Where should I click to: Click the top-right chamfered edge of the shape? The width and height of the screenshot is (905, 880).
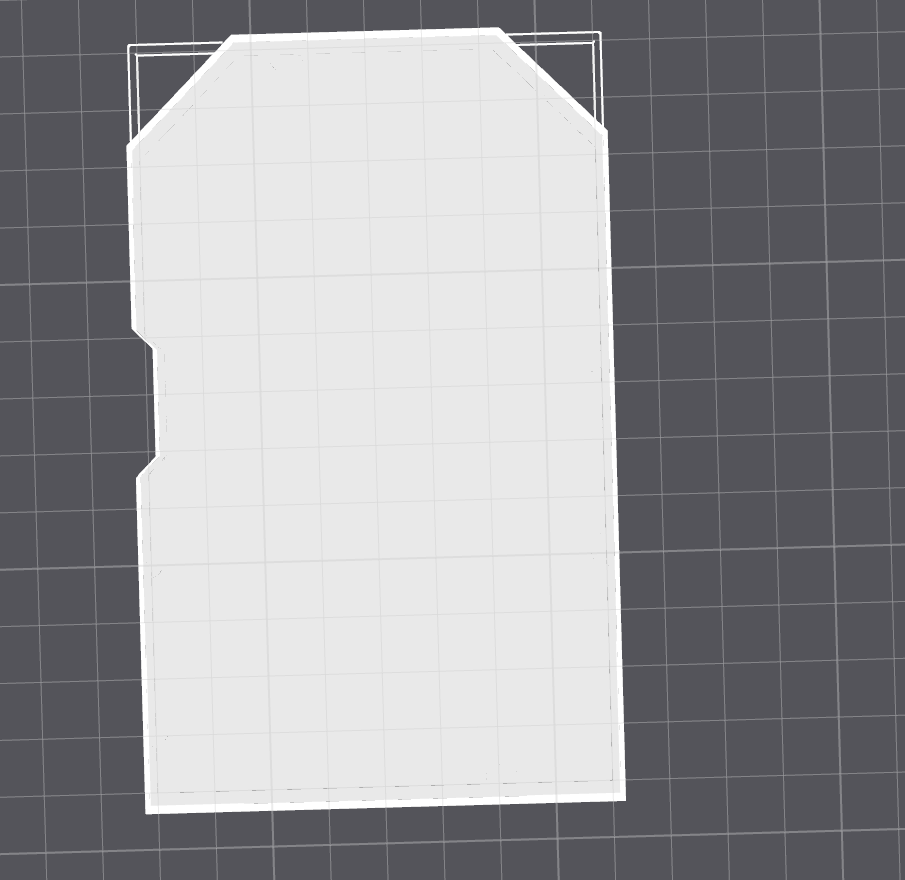551,82
